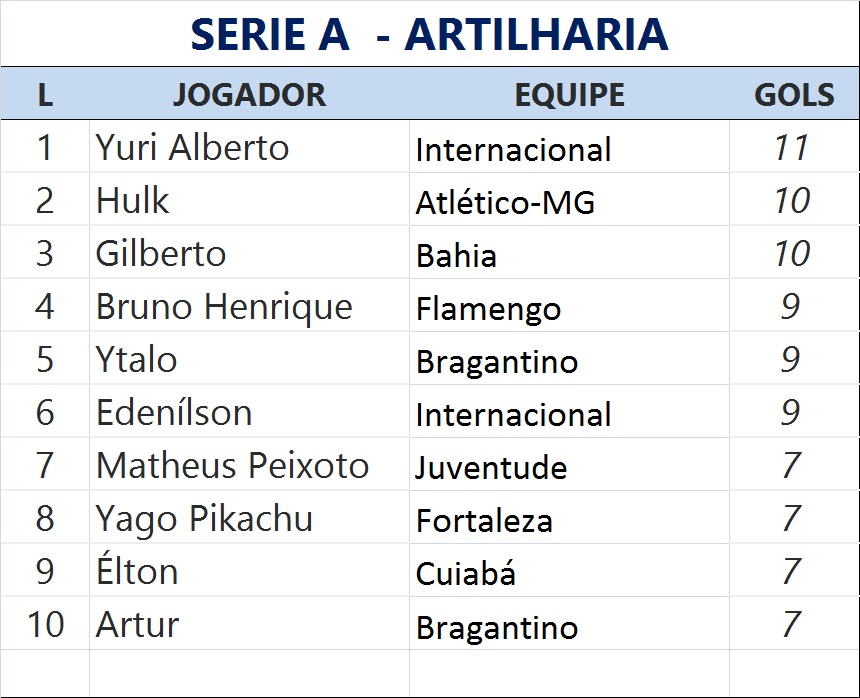Click the SERIE A - ARTILHARIA title cell
The height and width of the screenshot is (698, 860).
[429, 34]
